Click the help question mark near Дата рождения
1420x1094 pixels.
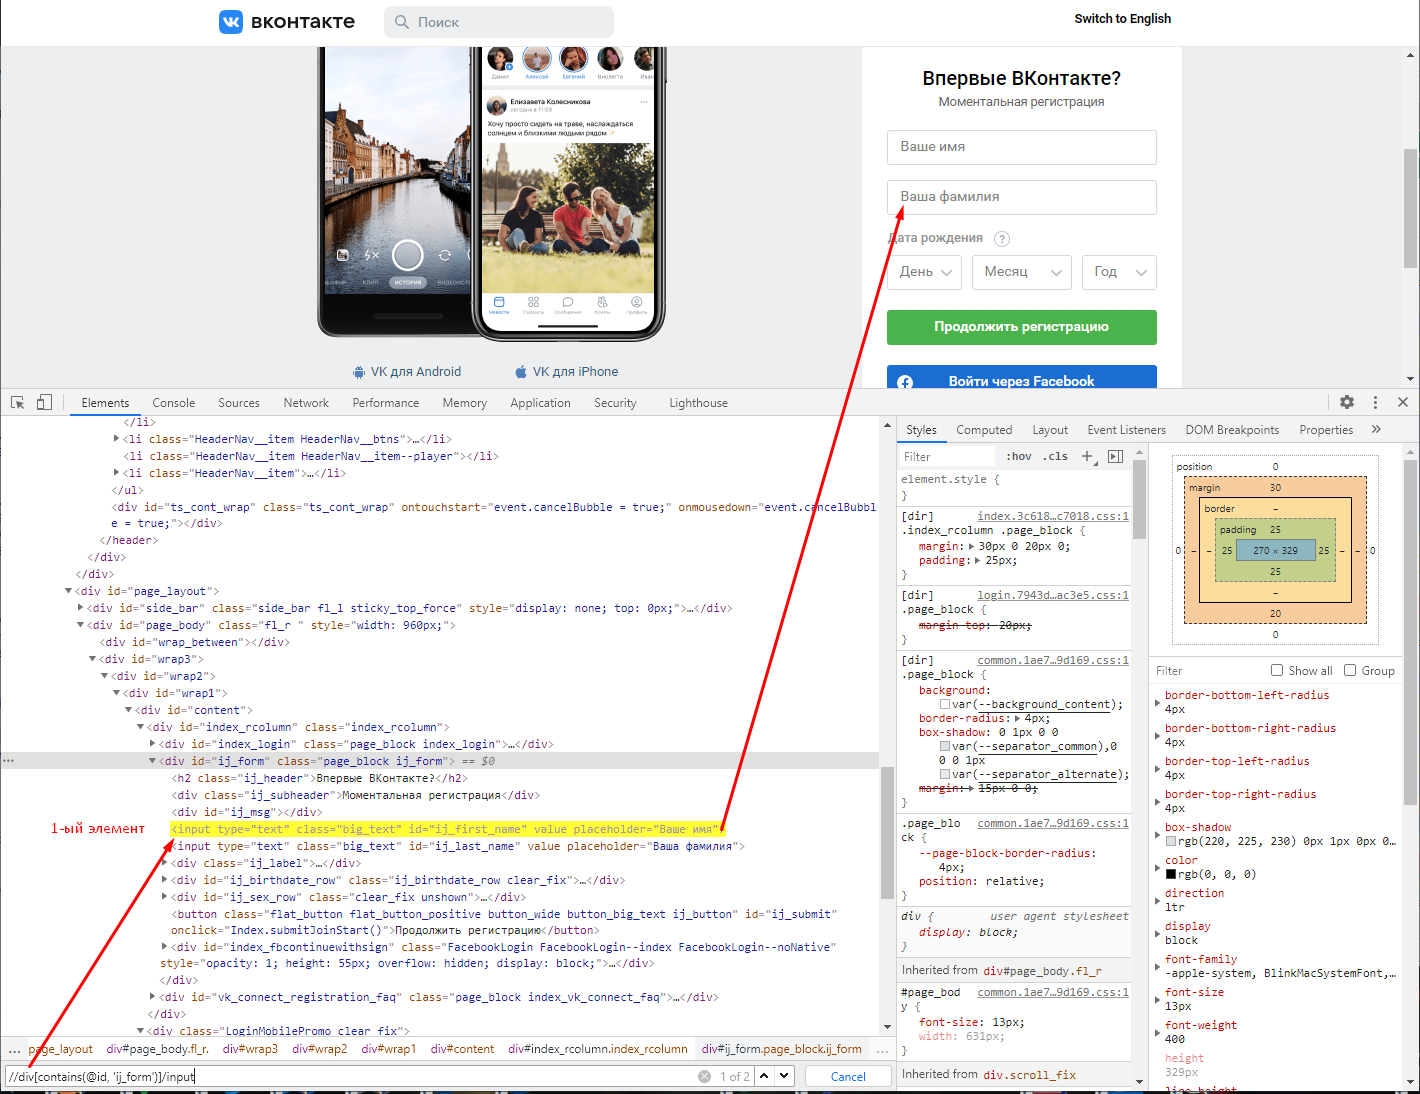point(1002,239)
